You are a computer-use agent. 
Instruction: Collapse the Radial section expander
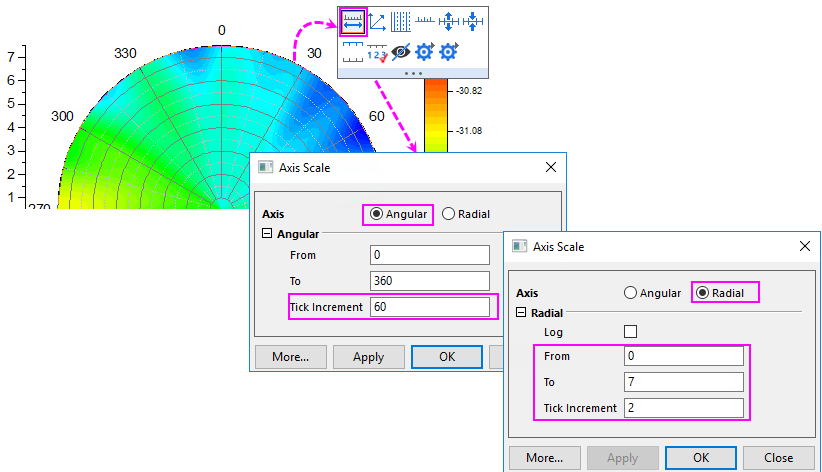click(521, 312)
